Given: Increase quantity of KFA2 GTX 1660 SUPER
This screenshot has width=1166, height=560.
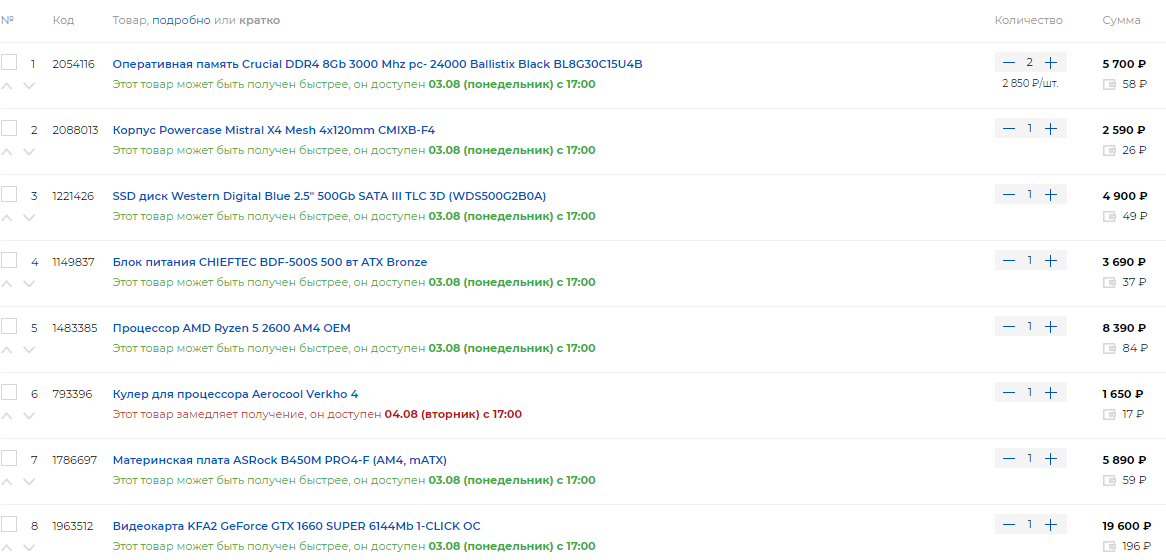Looking at the screenshot, I should [x=1050, y=524].
